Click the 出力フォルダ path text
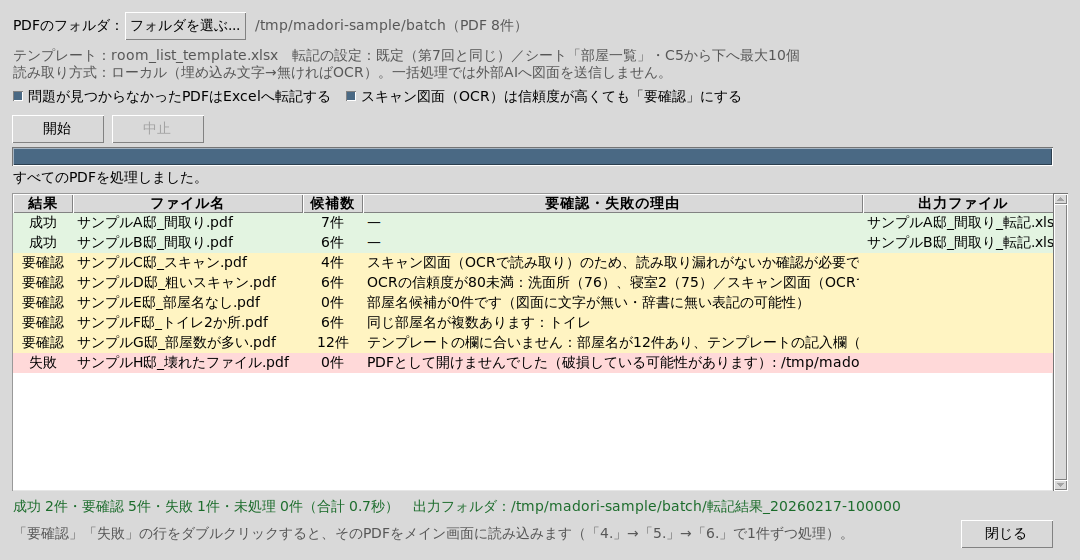The image size is (1080, 560). (656, 506)
